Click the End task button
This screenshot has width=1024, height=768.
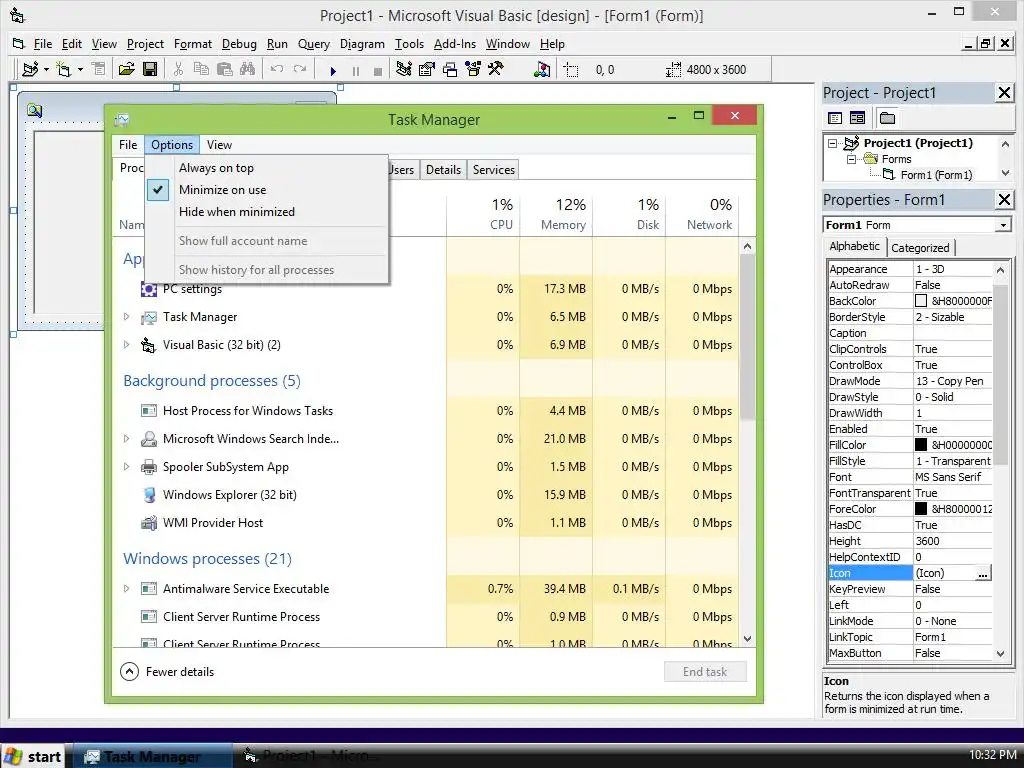705,671
